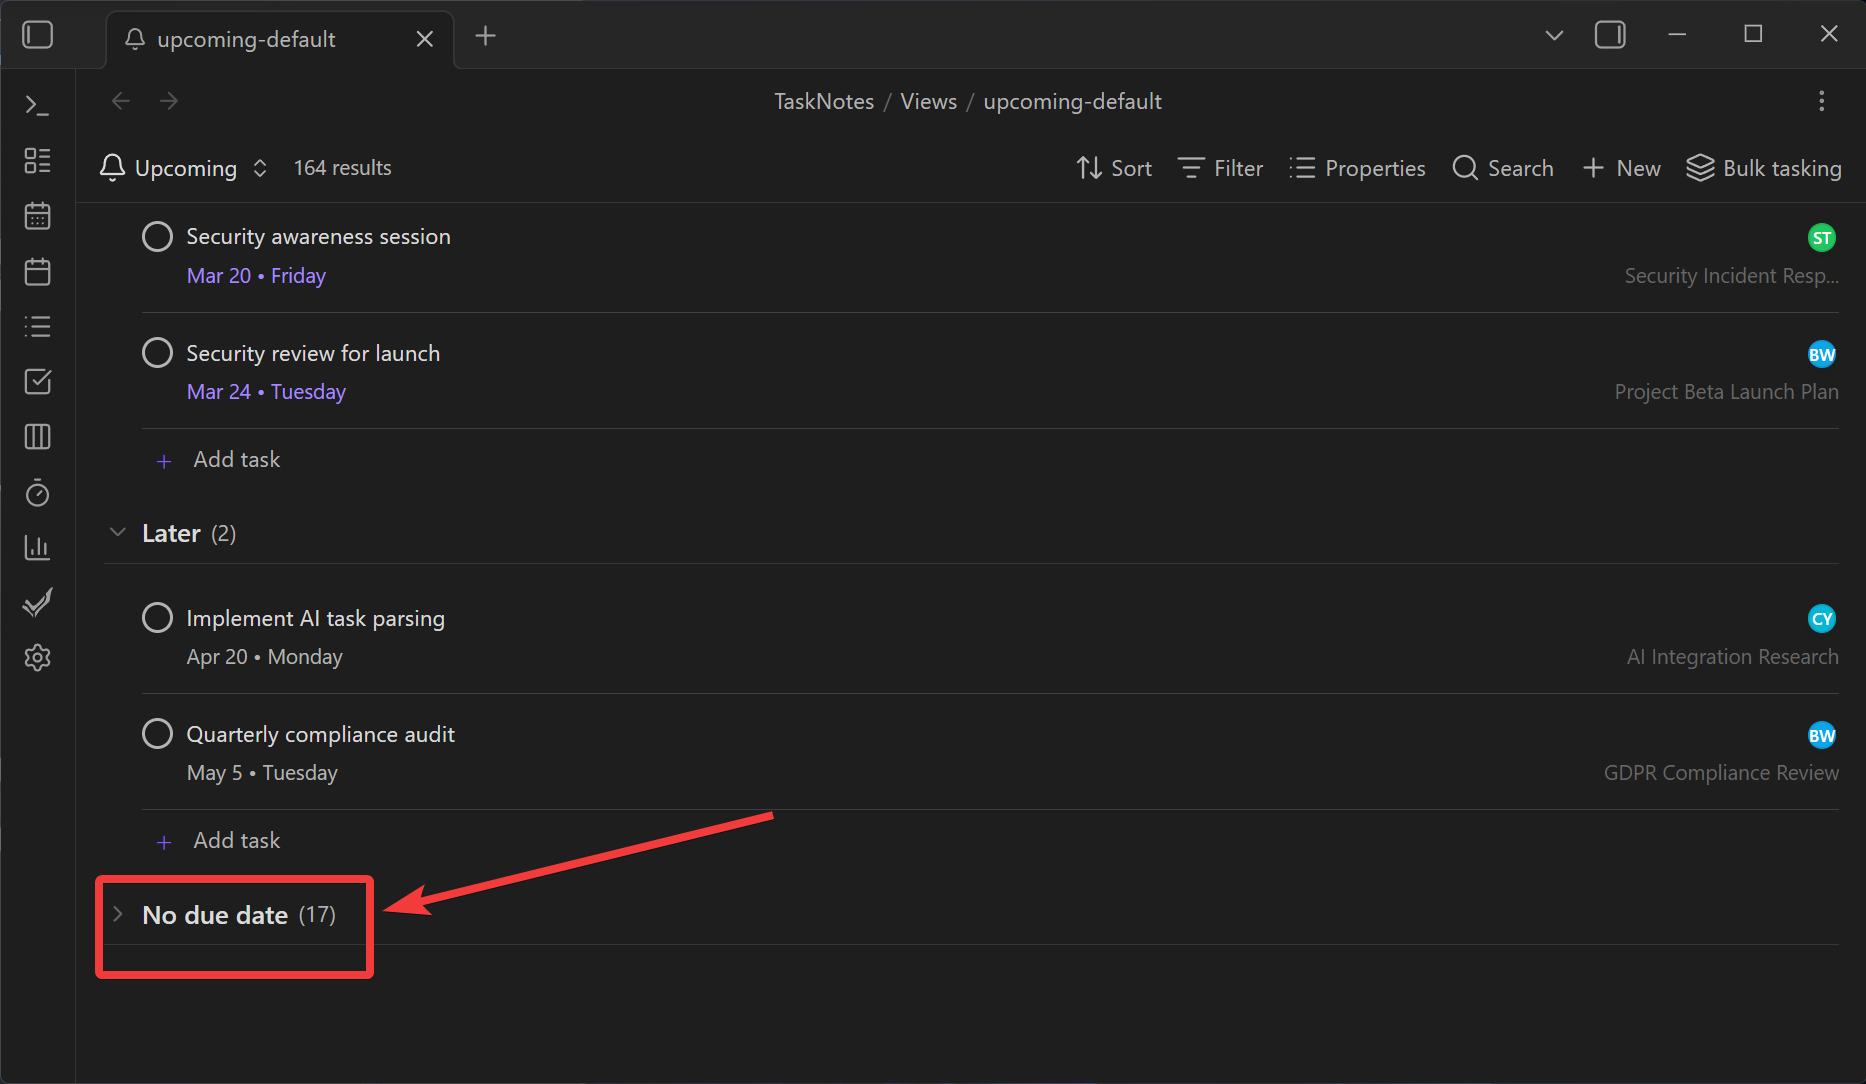Click Add task under Quarterly compliance audit
This screenshot has width=1866, height=1084.
point(236,840)
